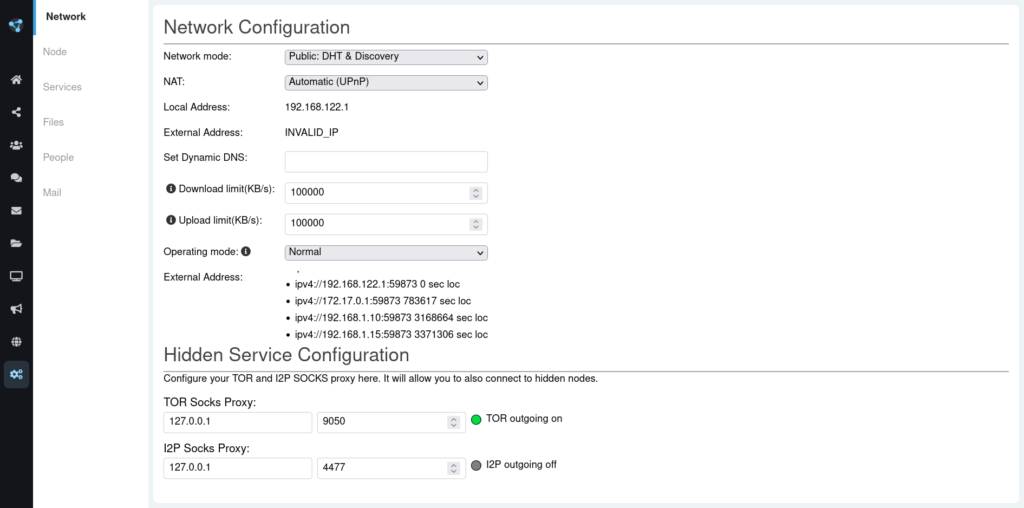Open the Chats speech bubbles icon
This screenshot has width=1024, height=508.
[x=16, y=178]
